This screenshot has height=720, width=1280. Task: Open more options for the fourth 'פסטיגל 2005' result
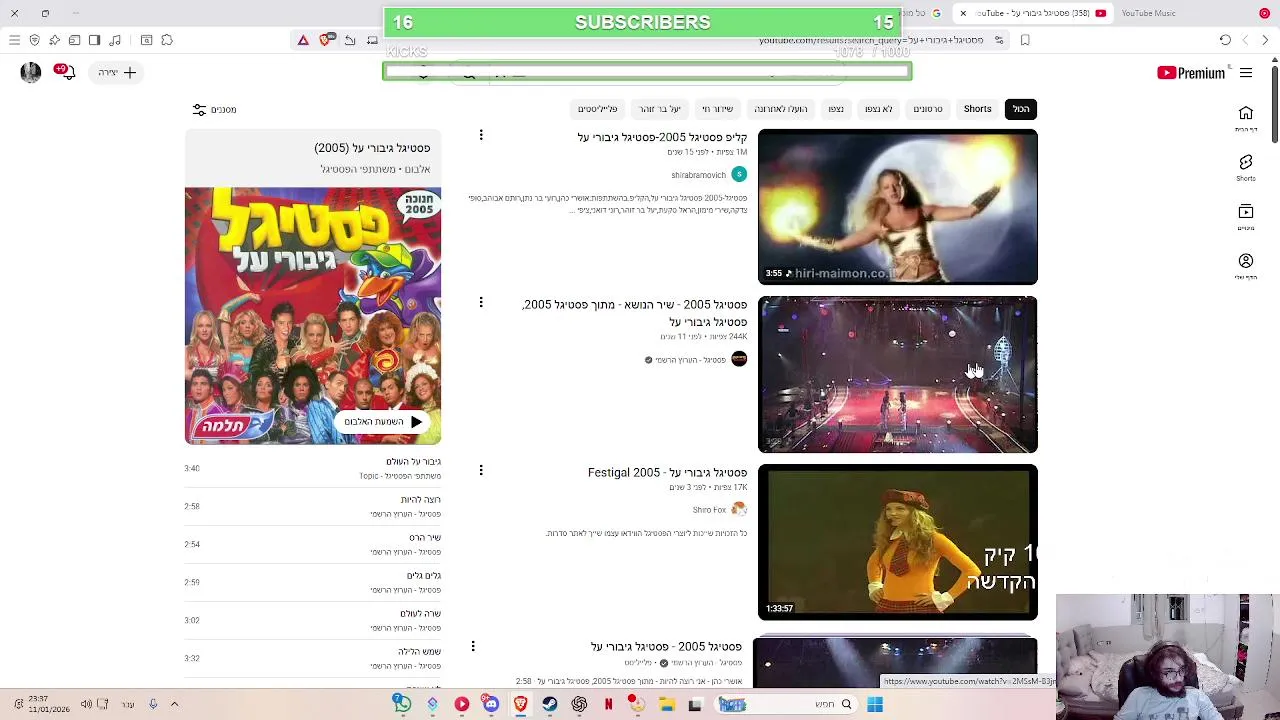pyautogui.click(x=473, y=646)
